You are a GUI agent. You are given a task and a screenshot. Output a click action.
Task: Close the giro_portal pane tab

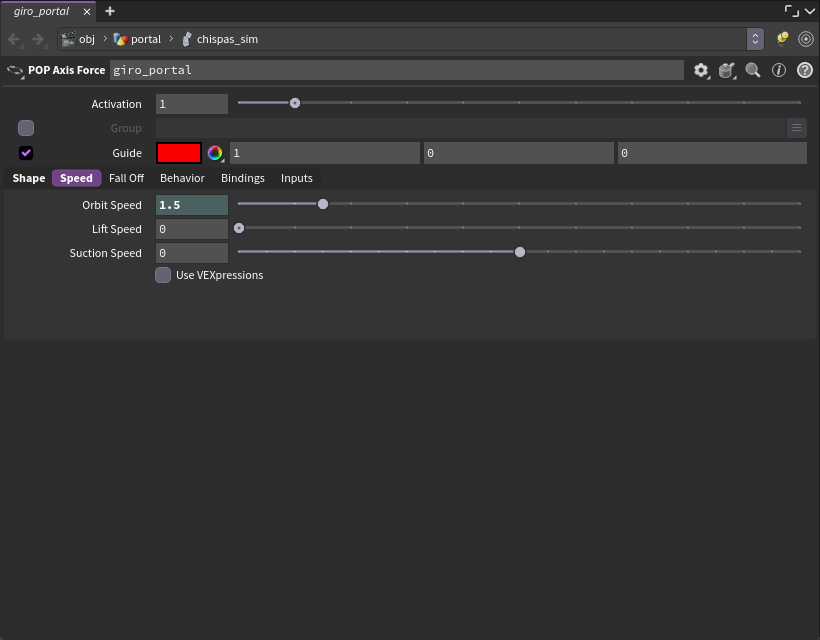tap(87, 12)
